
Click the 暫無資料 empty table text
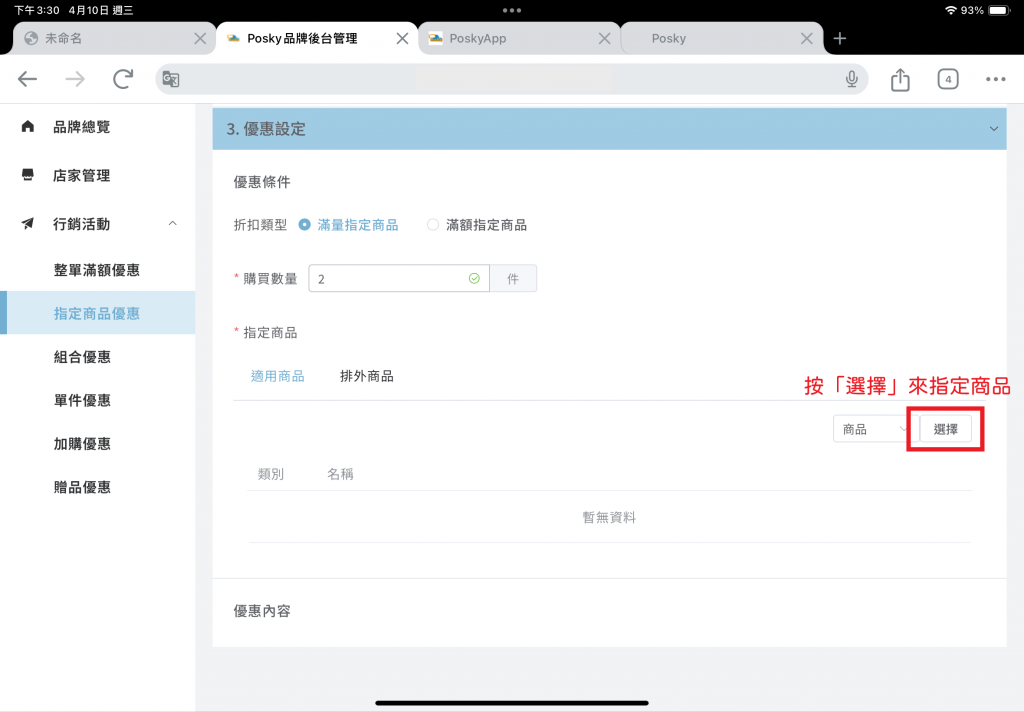pyautogui.click(x=609, y=517)
